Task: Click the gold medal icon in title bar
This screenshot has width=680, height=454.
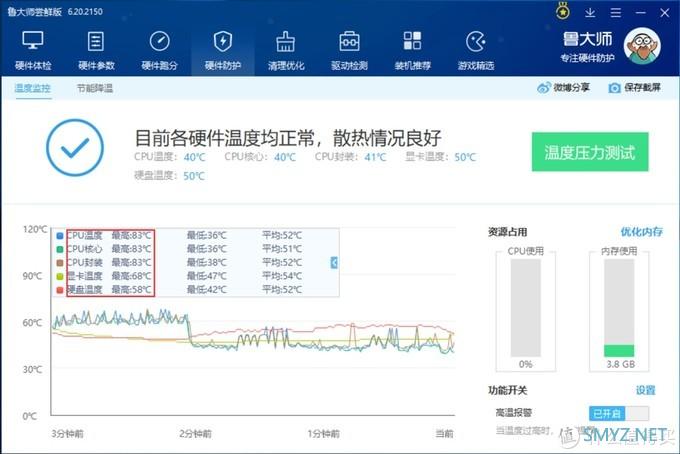Action: point(563,11)
